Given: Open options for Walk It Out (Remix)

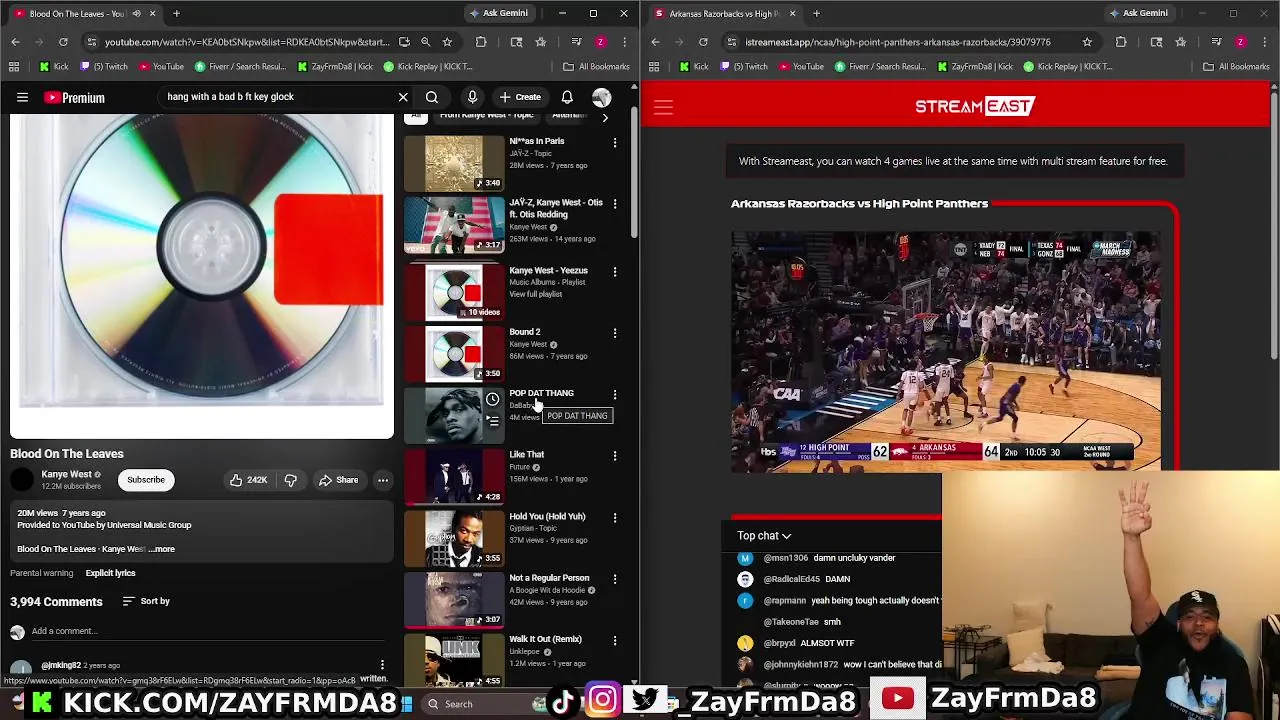Looking at the screenshot, I should (615, 640).
